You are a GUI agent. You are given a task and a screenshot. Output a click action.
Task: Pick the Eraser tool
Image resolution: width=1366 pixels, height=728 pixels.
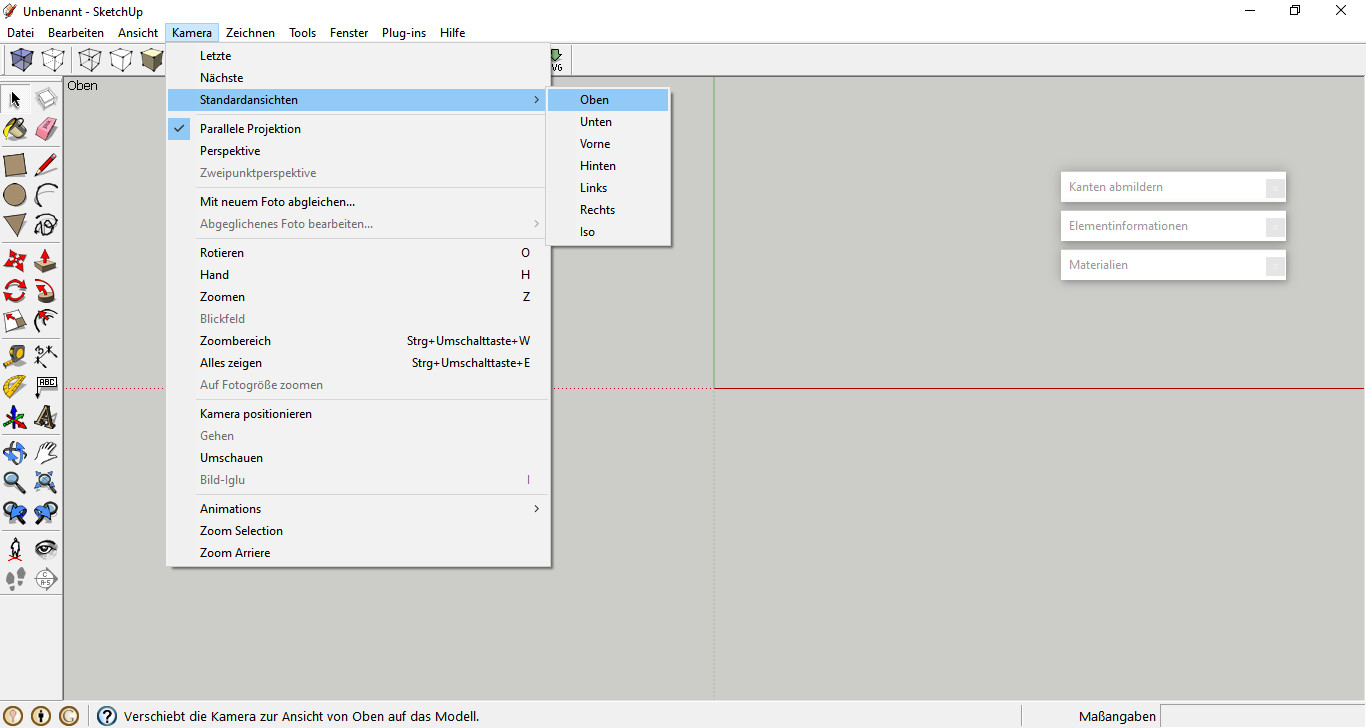pyautogui.click(x=46, y=130)
